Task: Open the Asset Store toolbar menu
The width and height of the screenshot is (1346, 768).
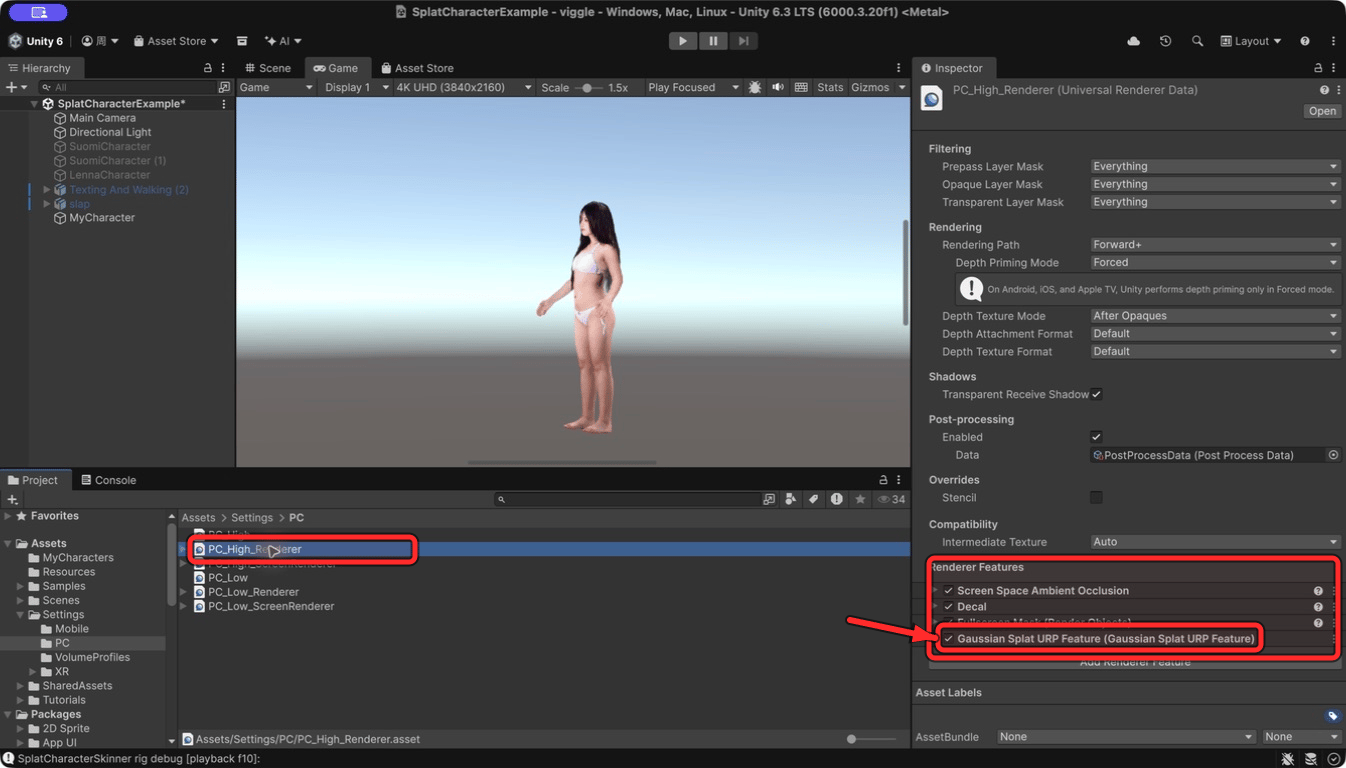Action: click(x=176, y=41)
